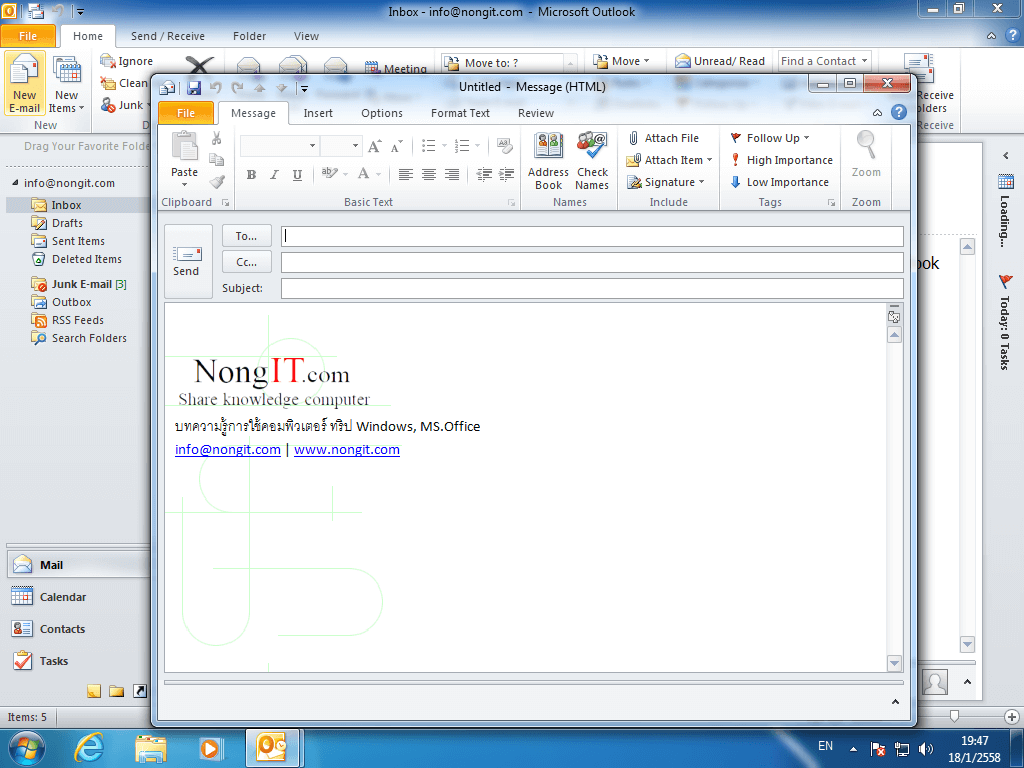The image size is (1024, 768).
Task: Clear all formatting from text
Action: coord(504,145)
